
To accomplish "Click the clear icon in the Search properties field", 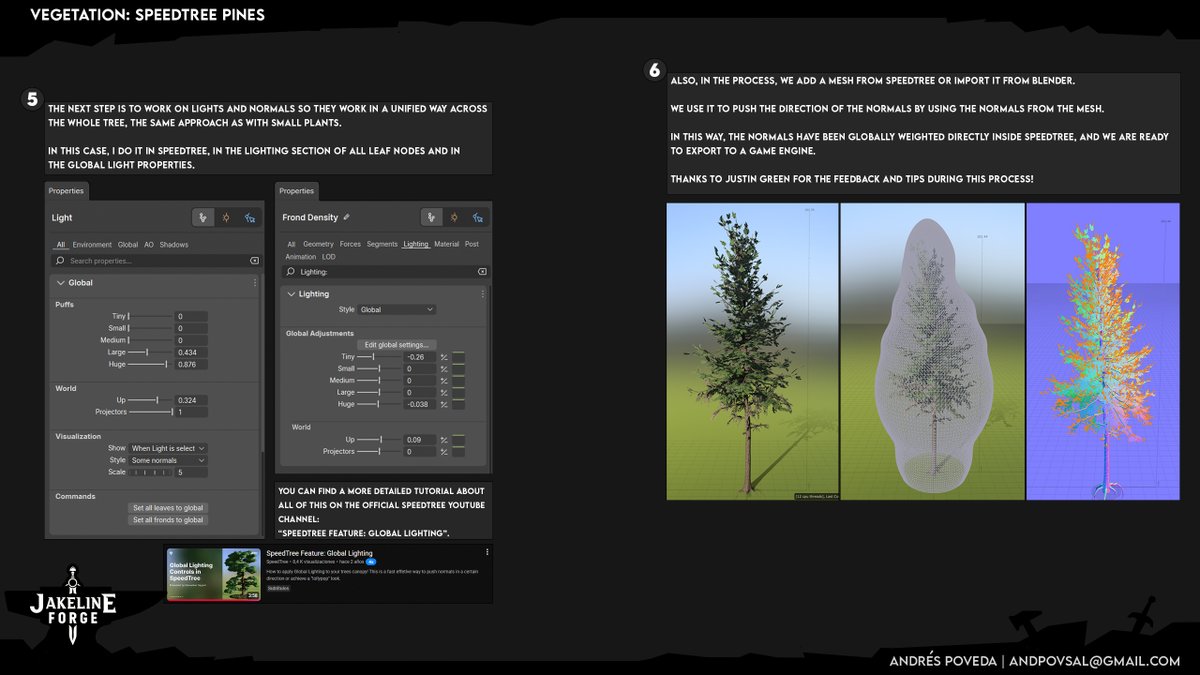I will pos(255,261).
